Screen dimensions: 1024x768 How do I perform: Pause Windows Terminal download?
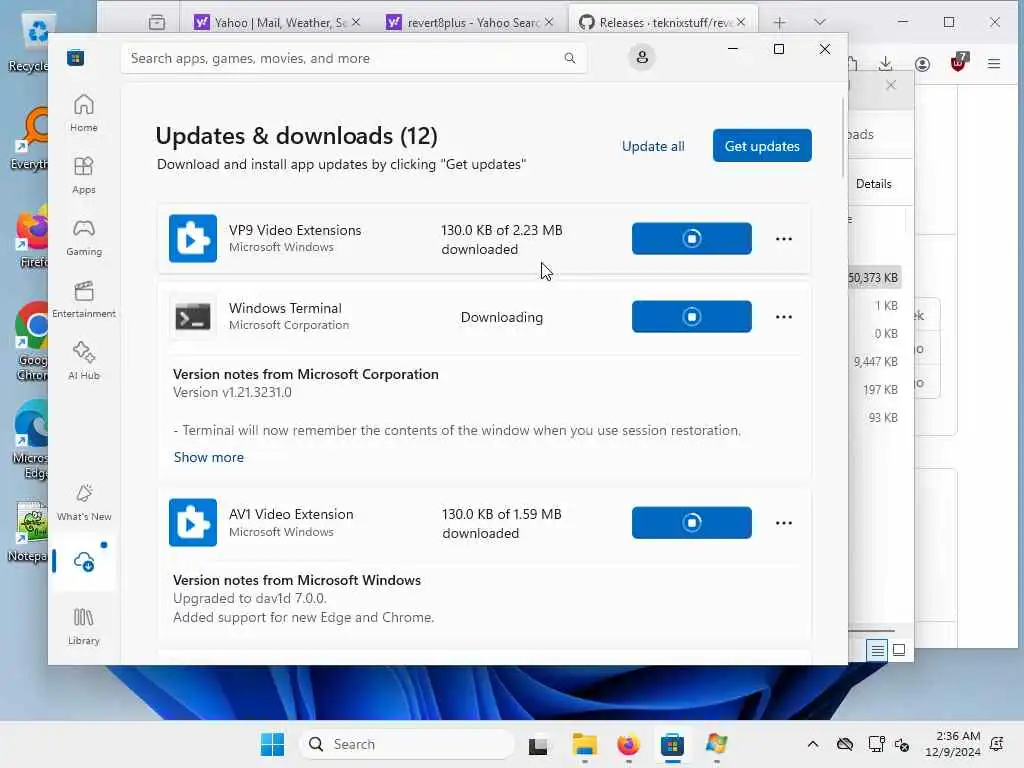pyautogui.click(x=692, y=317)
